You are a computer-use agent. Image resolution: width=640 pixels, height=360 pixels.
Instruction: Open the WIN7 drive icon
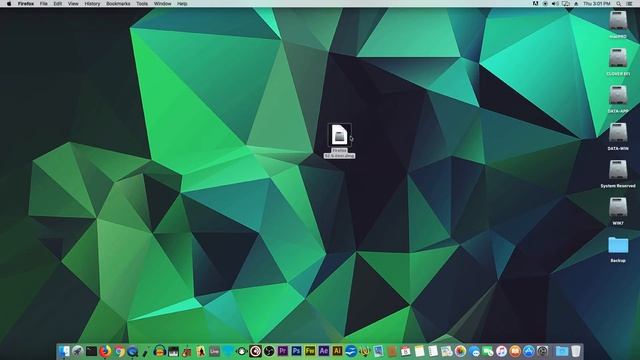click(x=618, y=207)
